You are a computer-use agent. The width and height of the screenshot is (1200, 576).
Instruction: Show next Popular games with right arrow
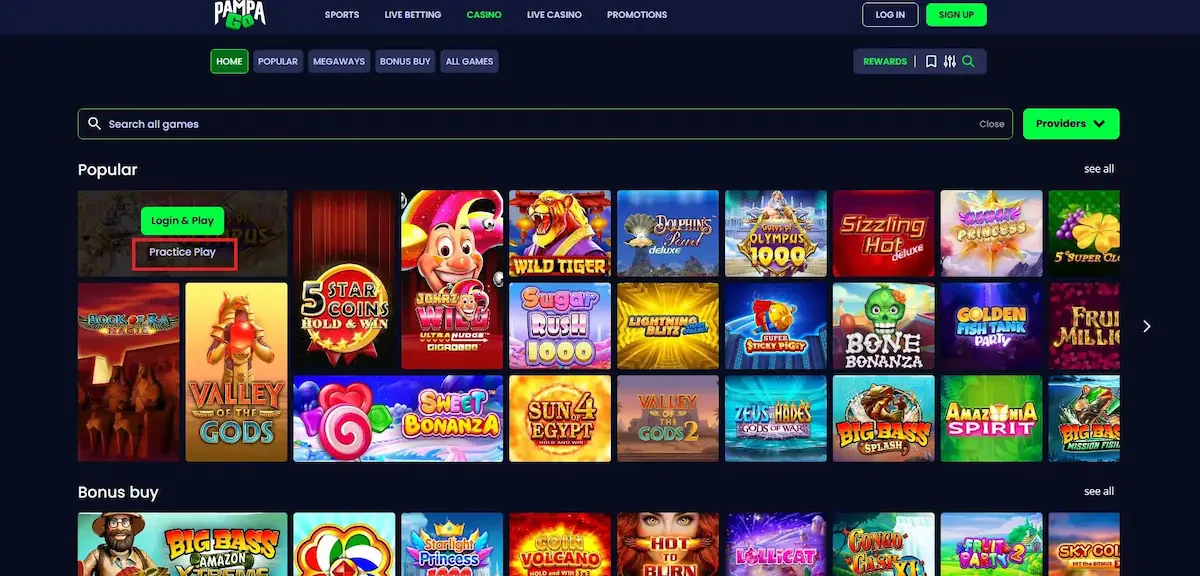pos(1147,326)
